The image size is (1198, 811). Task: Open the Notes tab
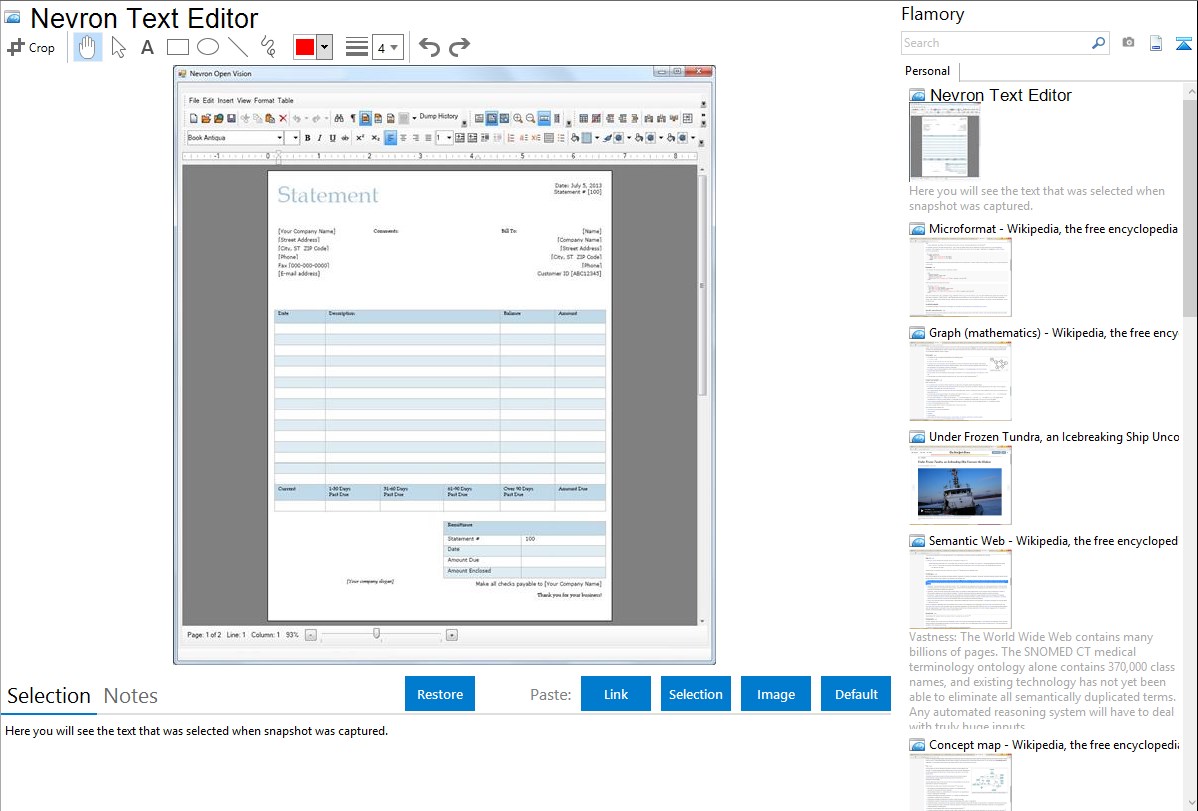pos(131,696)
